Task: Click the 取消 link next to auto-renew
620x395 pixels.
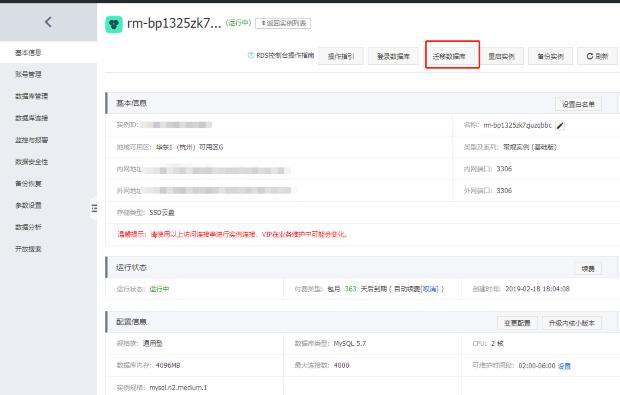Action: click(429, 289)
